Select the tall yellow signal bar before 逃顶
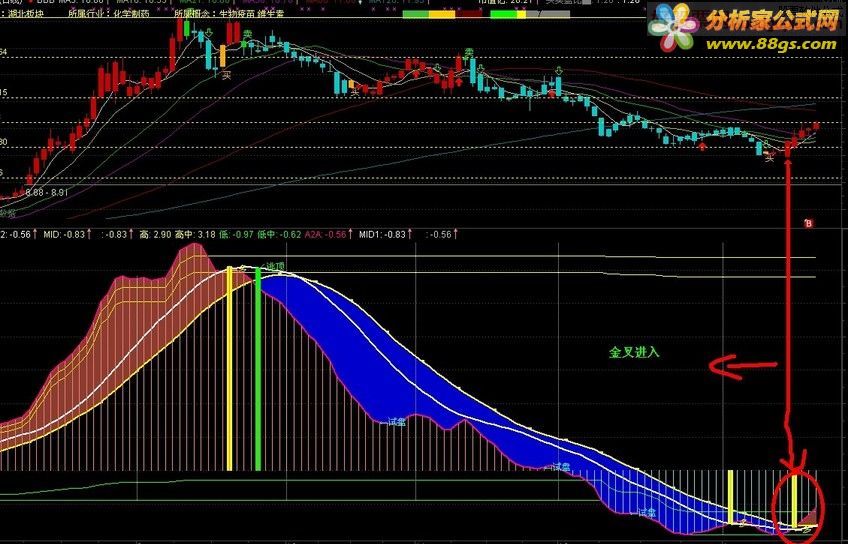 229,368
